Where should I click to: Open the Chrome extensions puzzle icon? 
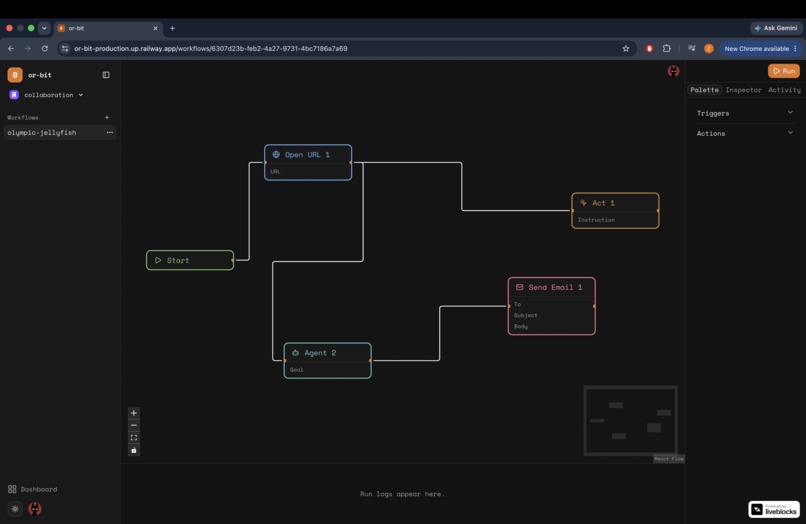[667, 48]
